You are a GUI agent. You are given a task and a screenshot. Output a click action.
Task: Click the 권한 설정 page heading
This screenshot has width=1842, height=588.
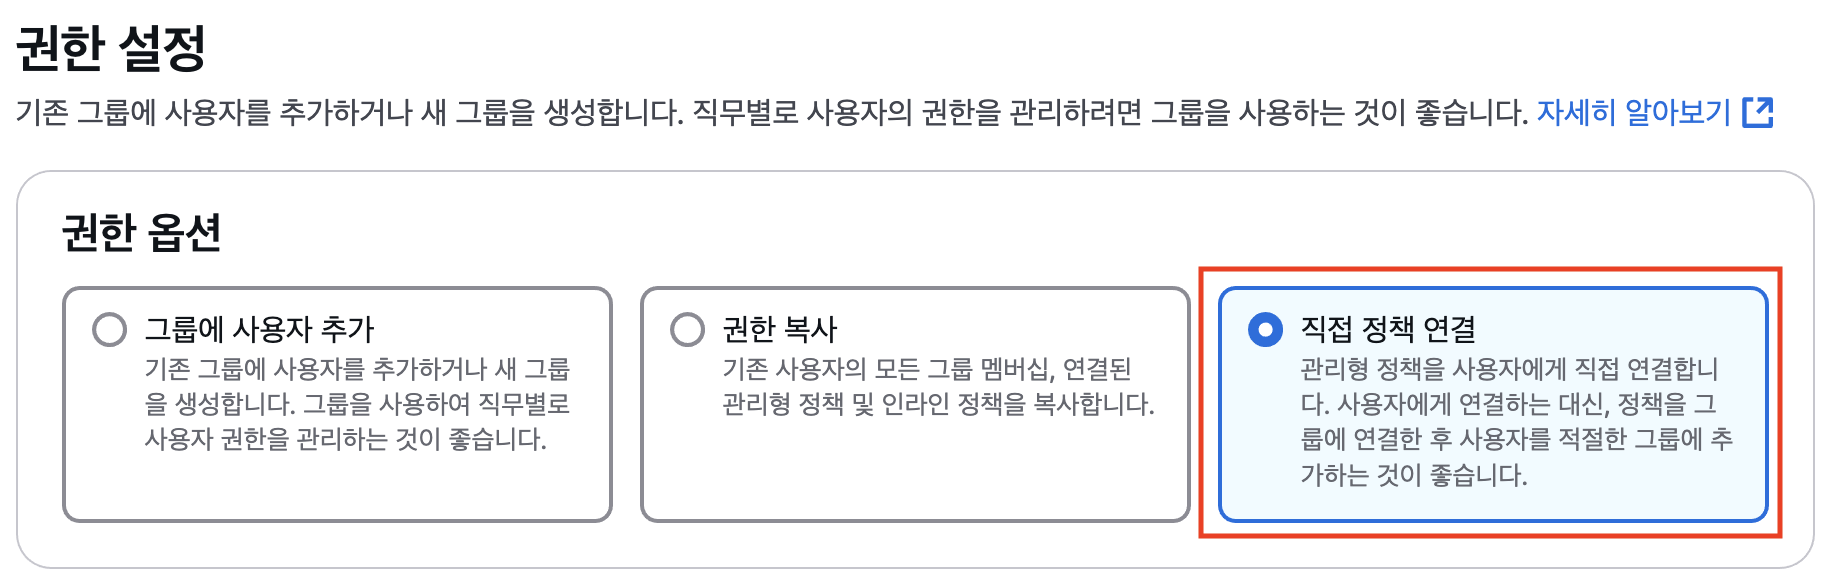111,48
